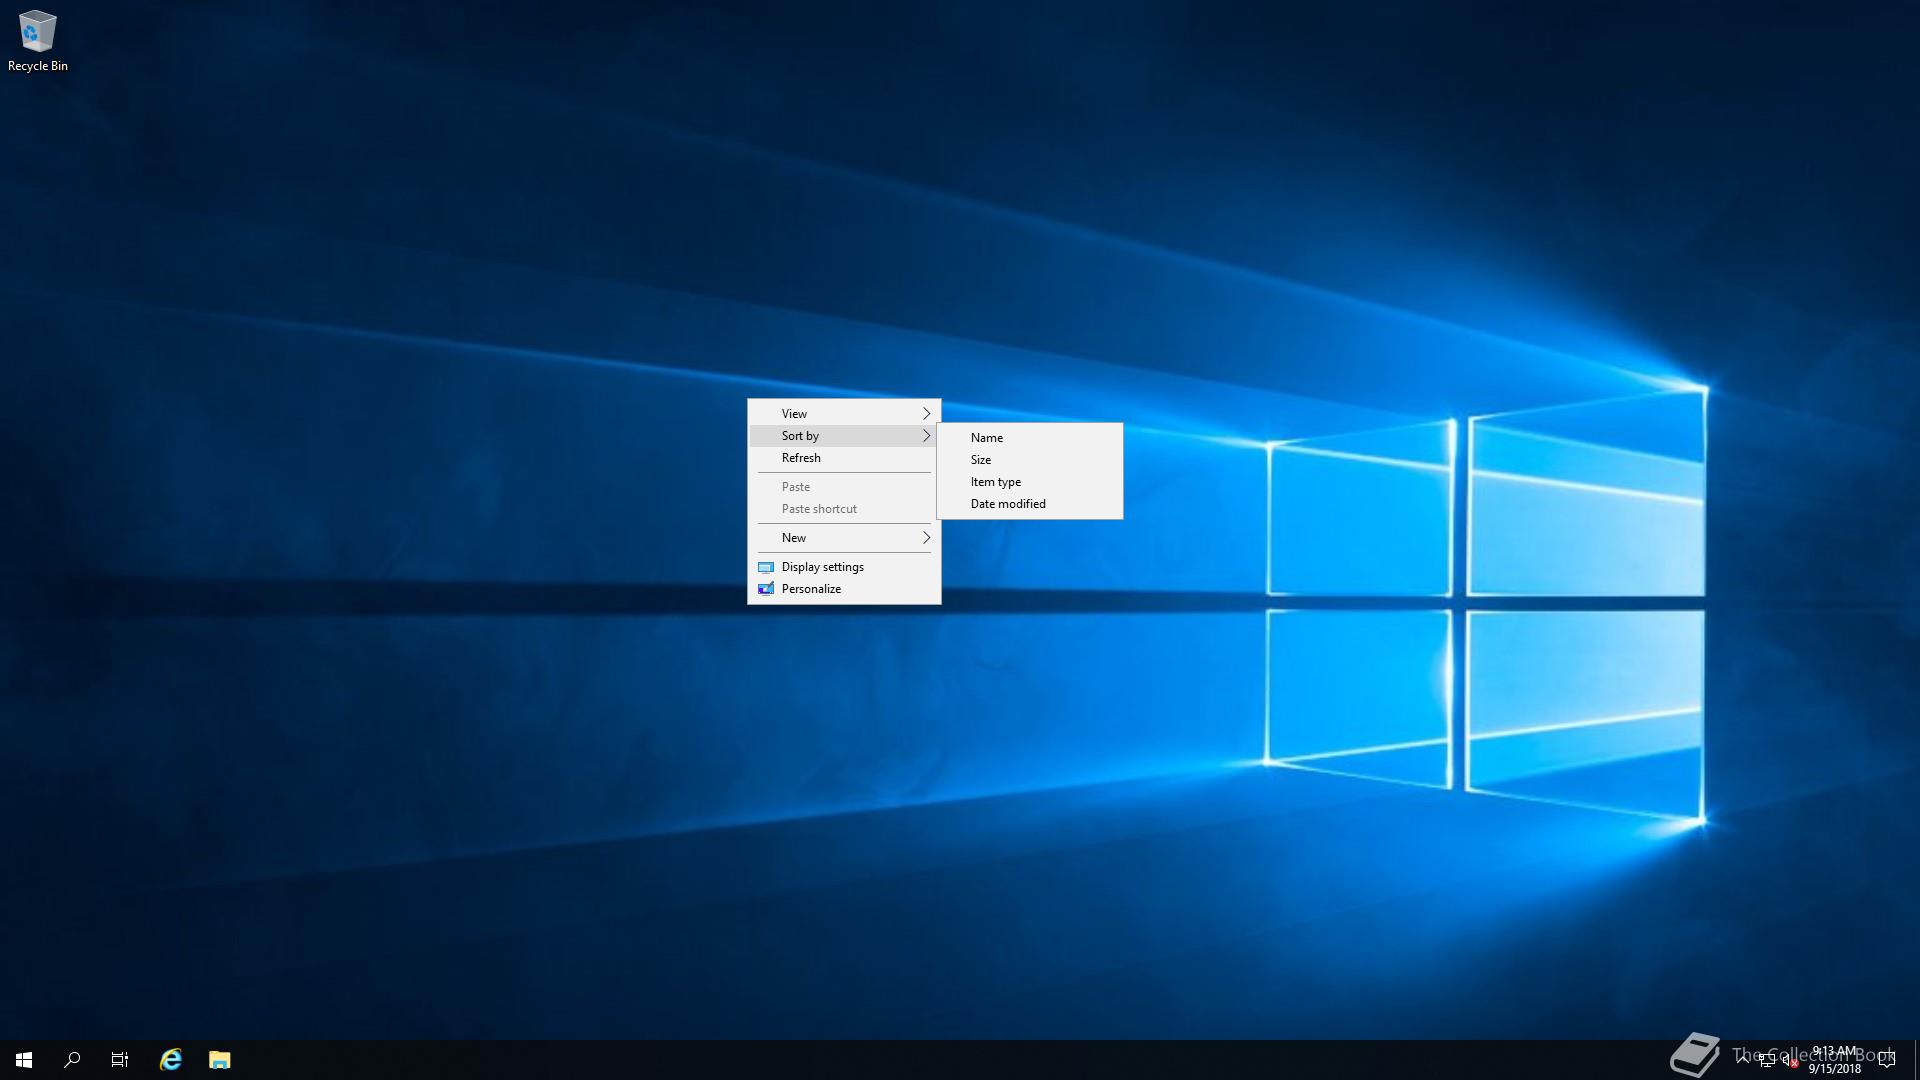Open Display settings from context menu
Image resolution: width=1920 pixels, height=1080 pixels.
click(x=822, y=567)
